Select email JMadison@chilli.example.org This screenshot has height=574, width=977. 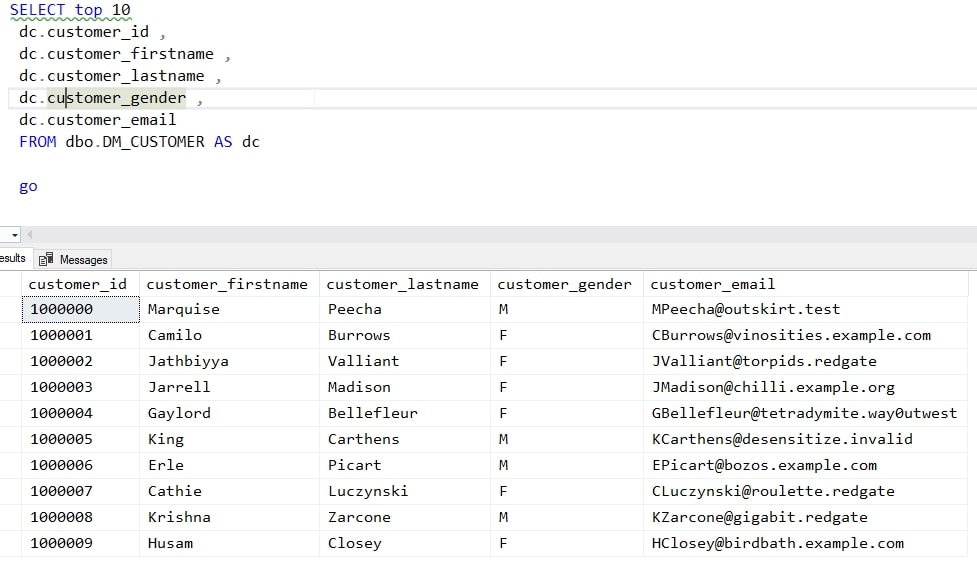point(806,388)
